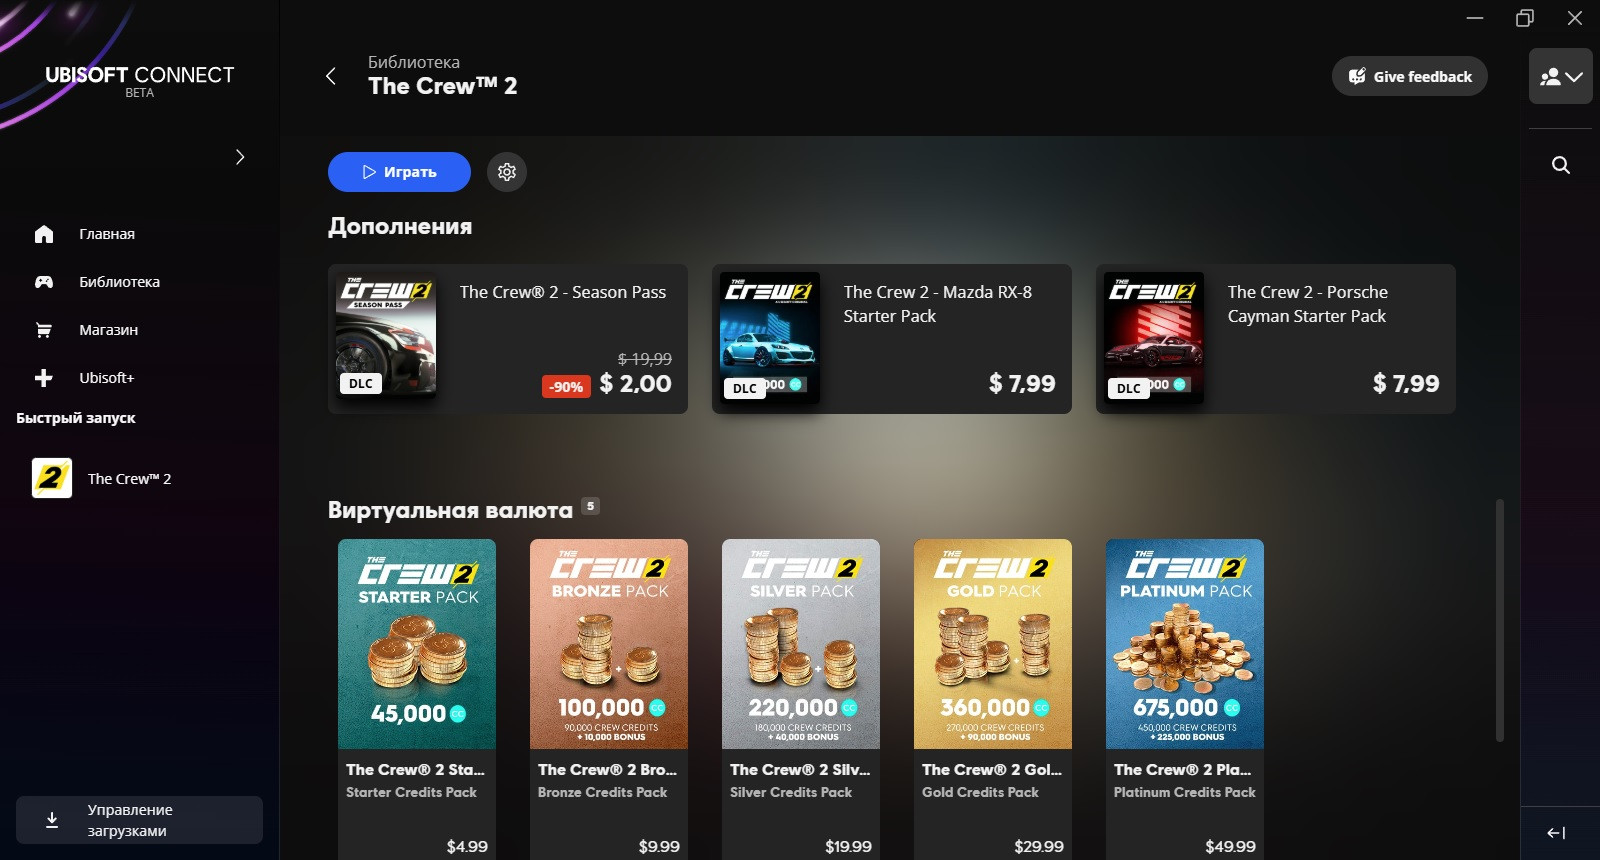Click the Ubisoft+ plus icon
The image size is (1600, 860).
coord(44,378)
